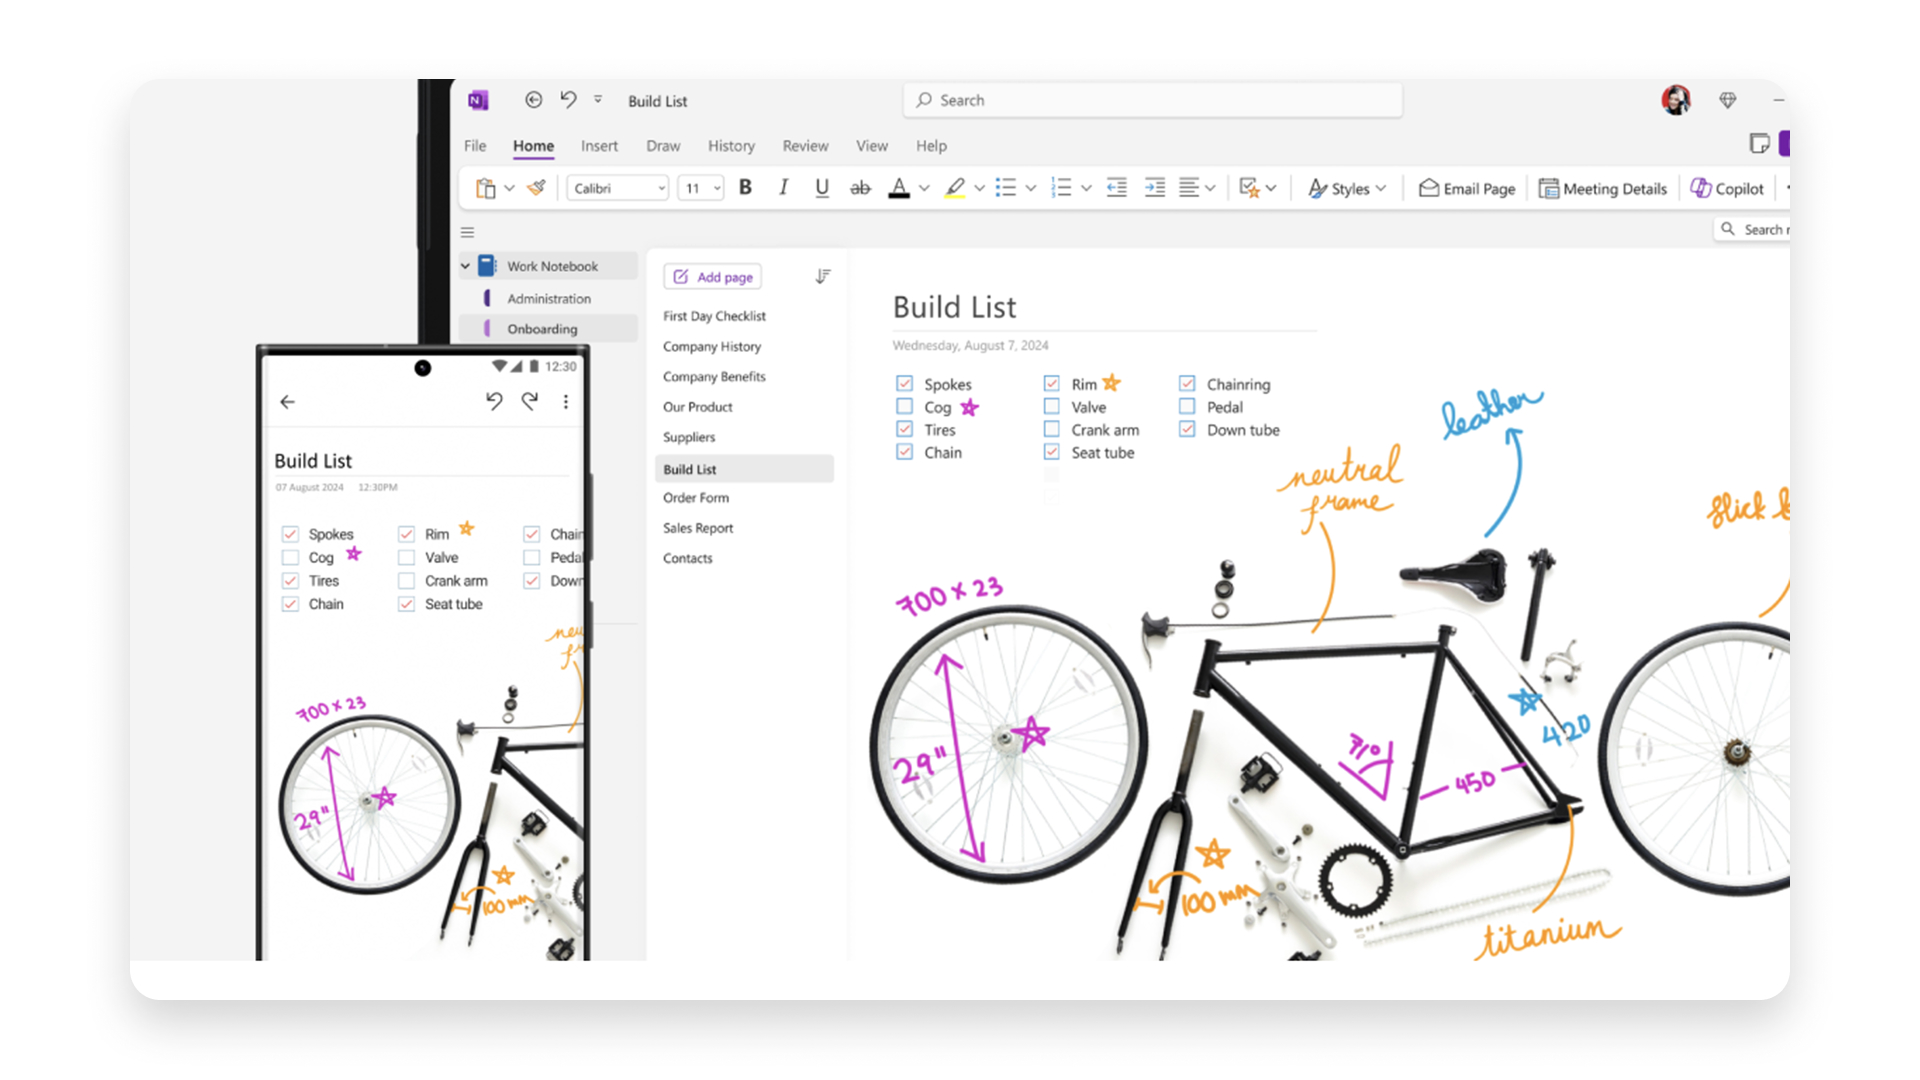Select the Format Painter brush
The image size is (1920, 1080).
[537, 188]
